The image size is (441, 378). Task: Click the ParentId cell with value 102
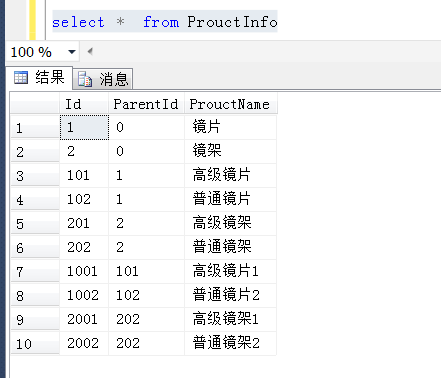coord(146,295)
